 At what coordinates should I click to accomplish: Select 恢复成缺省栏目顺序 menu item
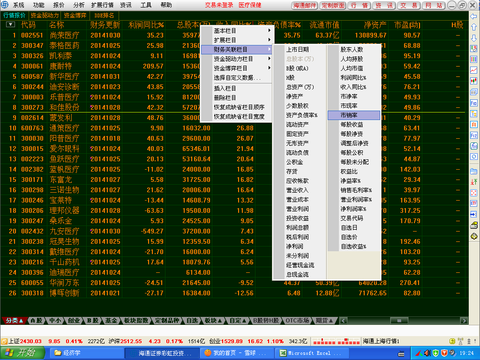pos(237,107)
